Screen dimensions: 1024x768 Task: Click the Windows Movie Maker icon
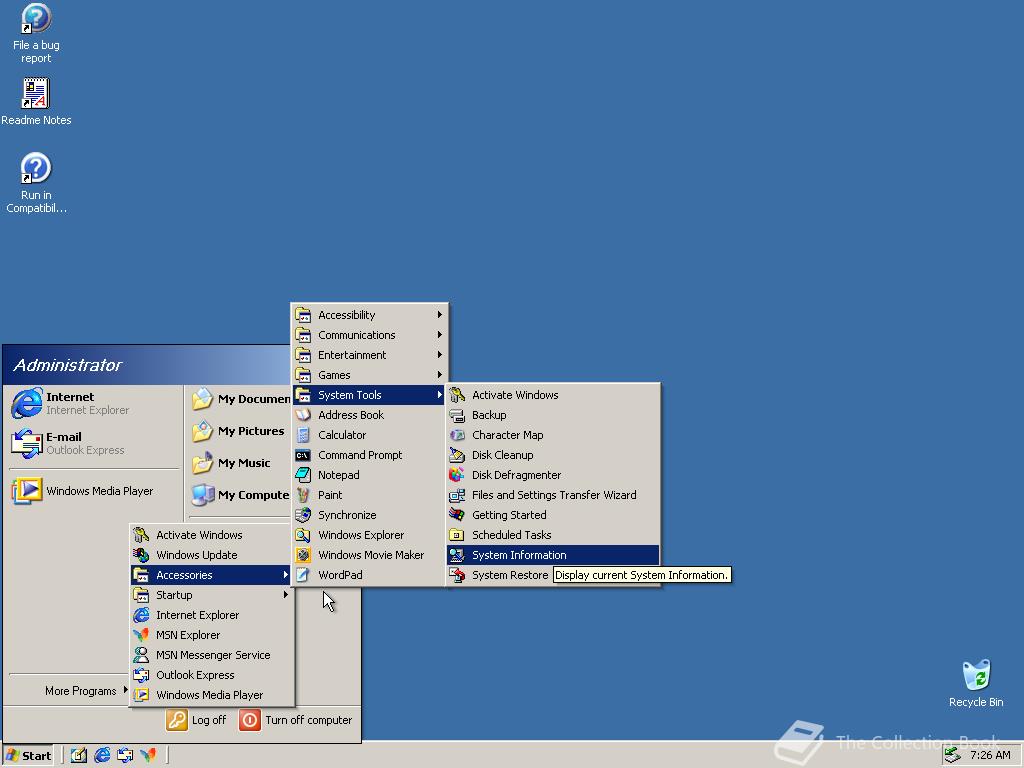click(x=303, y=555)
